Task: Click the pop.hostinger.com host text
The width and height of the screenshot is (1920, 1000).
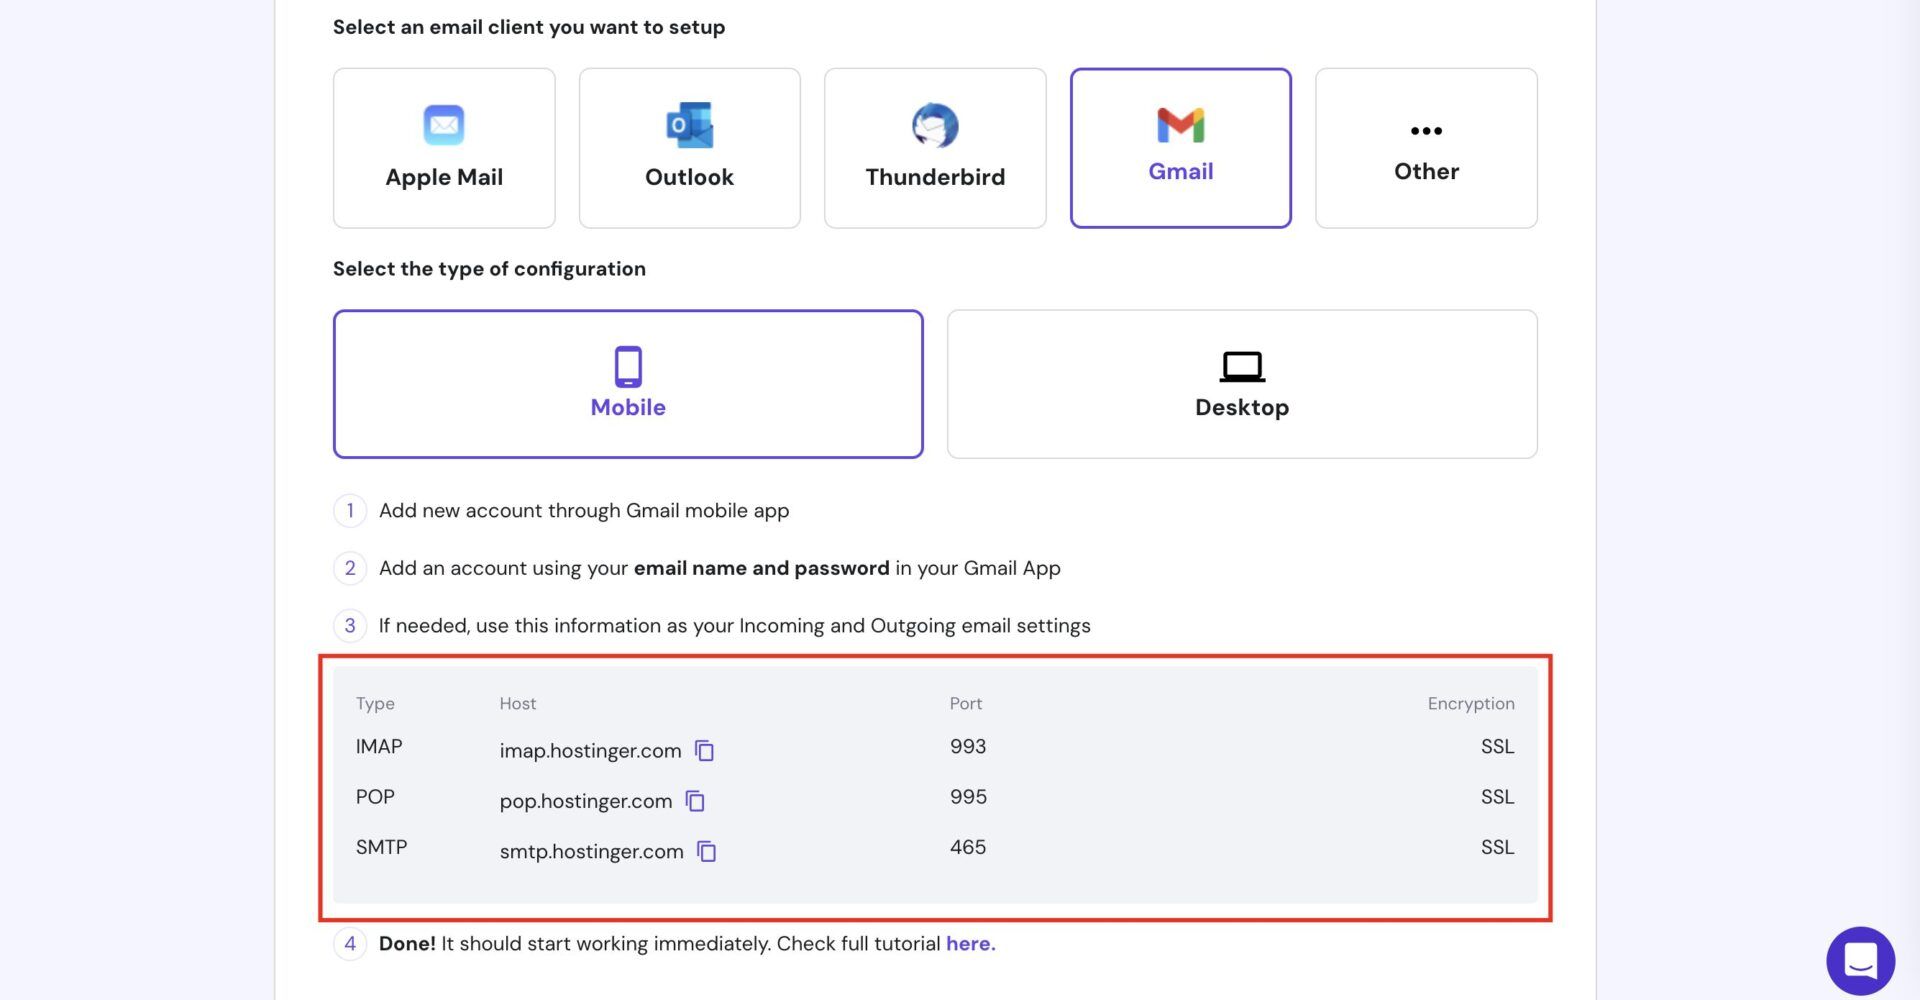Action: coord(585,801)
